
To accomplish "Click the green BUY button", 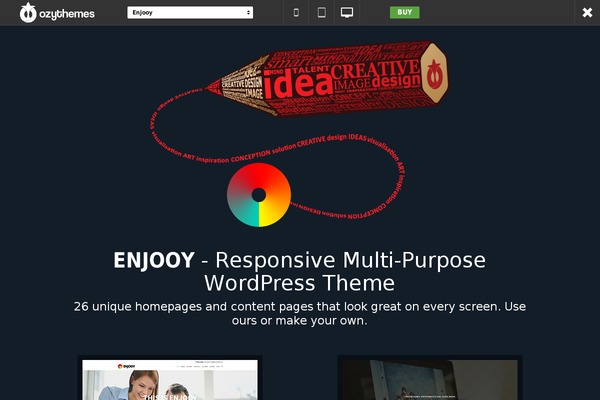I will (404, 12).
